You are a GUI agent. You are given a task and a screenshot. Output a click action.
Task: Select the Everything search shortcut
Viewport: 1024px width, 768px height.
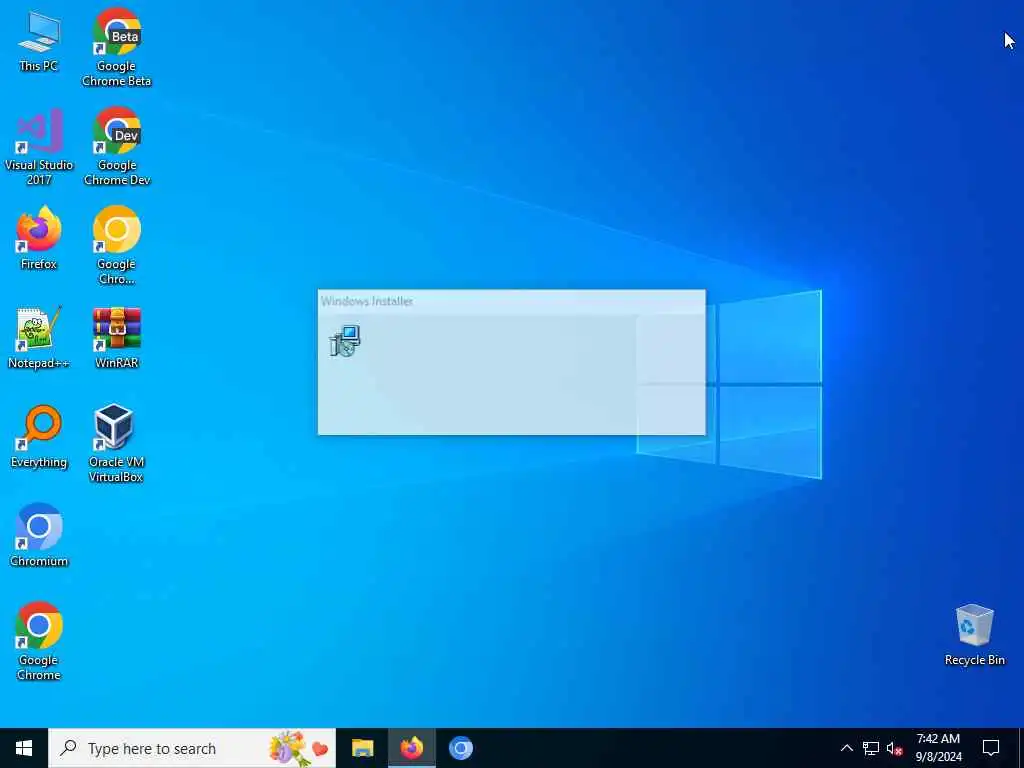39,437
